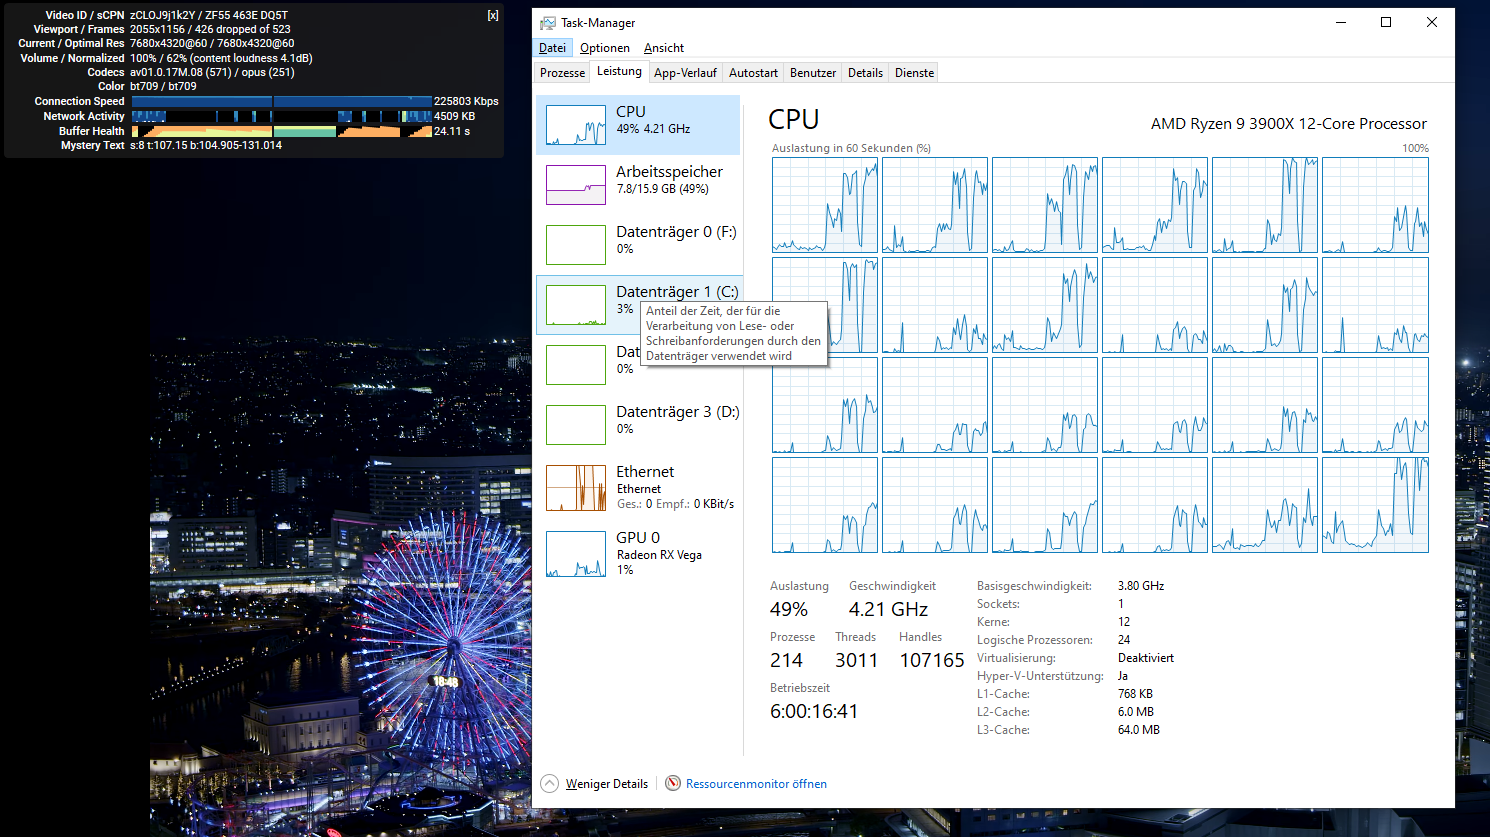Switch to the Prozesse tab

point(562,73)
